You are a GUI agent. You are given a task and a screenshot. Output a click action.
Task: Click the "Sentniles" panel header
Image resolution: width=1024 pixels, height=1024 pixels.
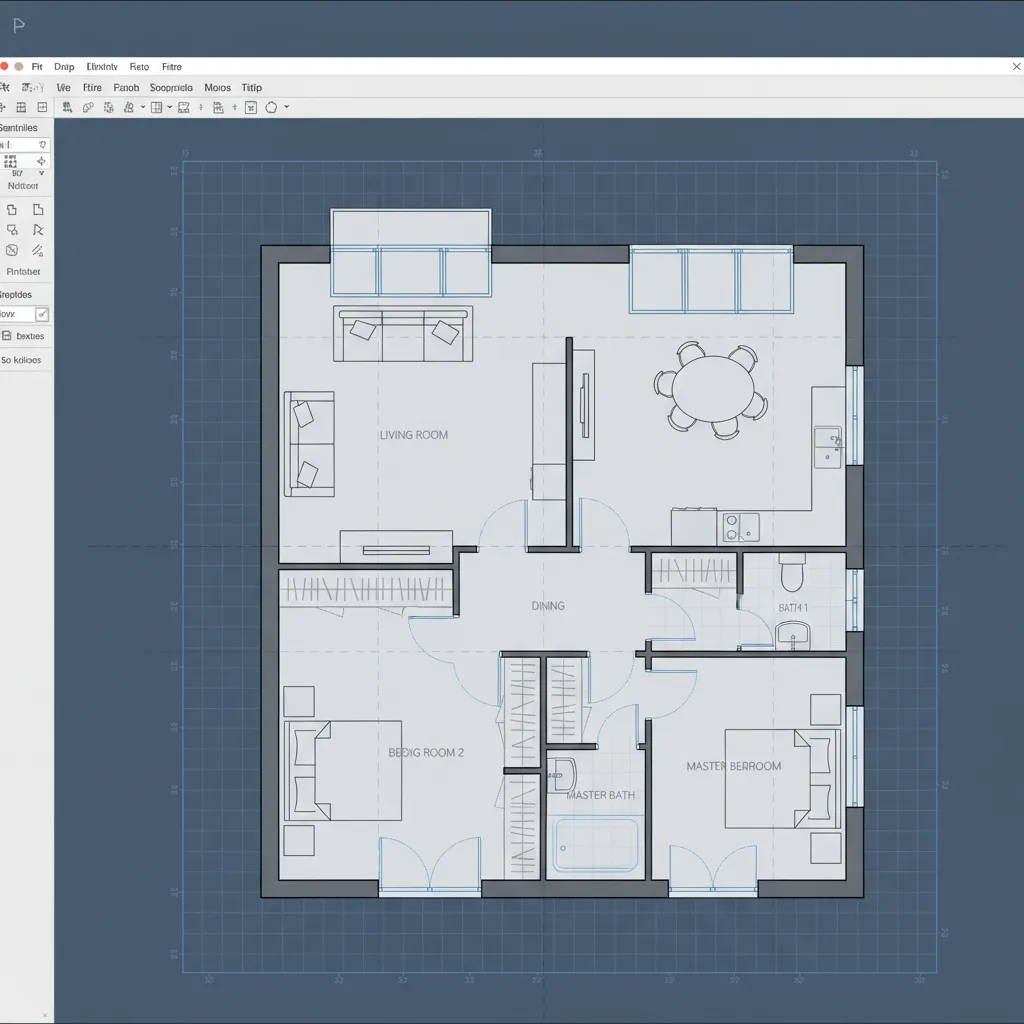18,127
